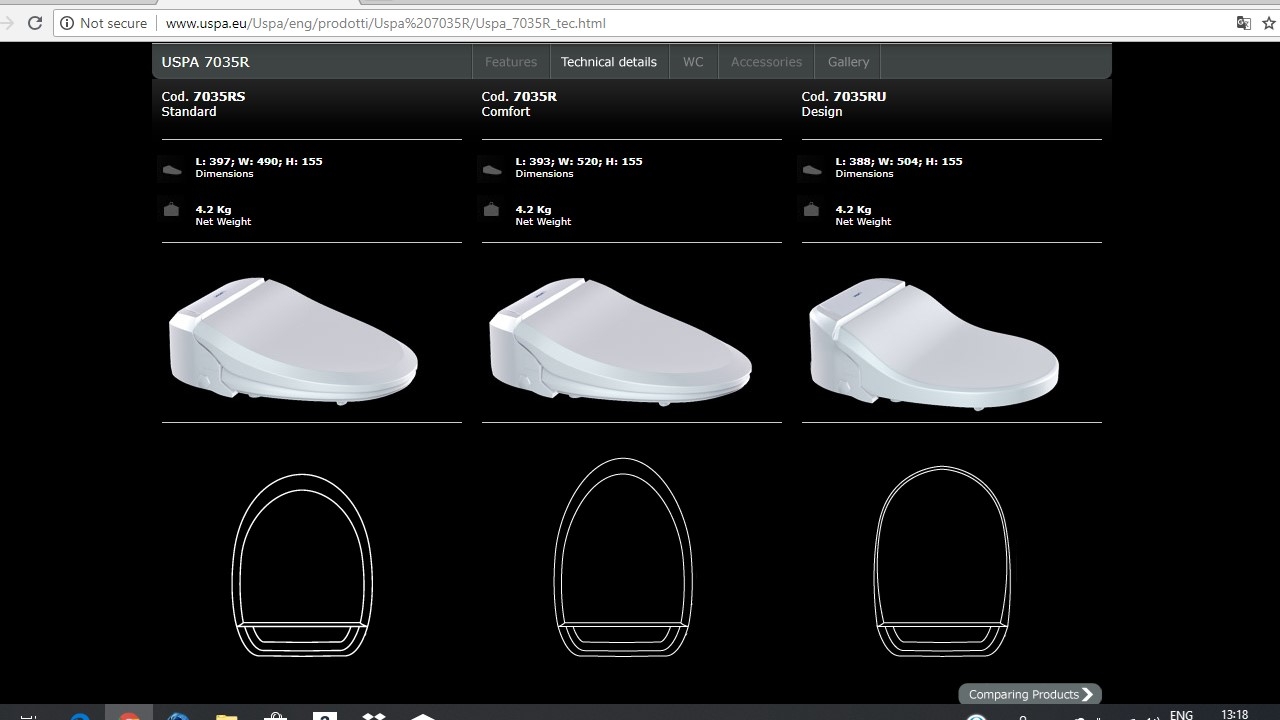This screenshot has height=720, width=1280.
Task: Click the Dimensions label under Standard model
Action: coord(225,174)
